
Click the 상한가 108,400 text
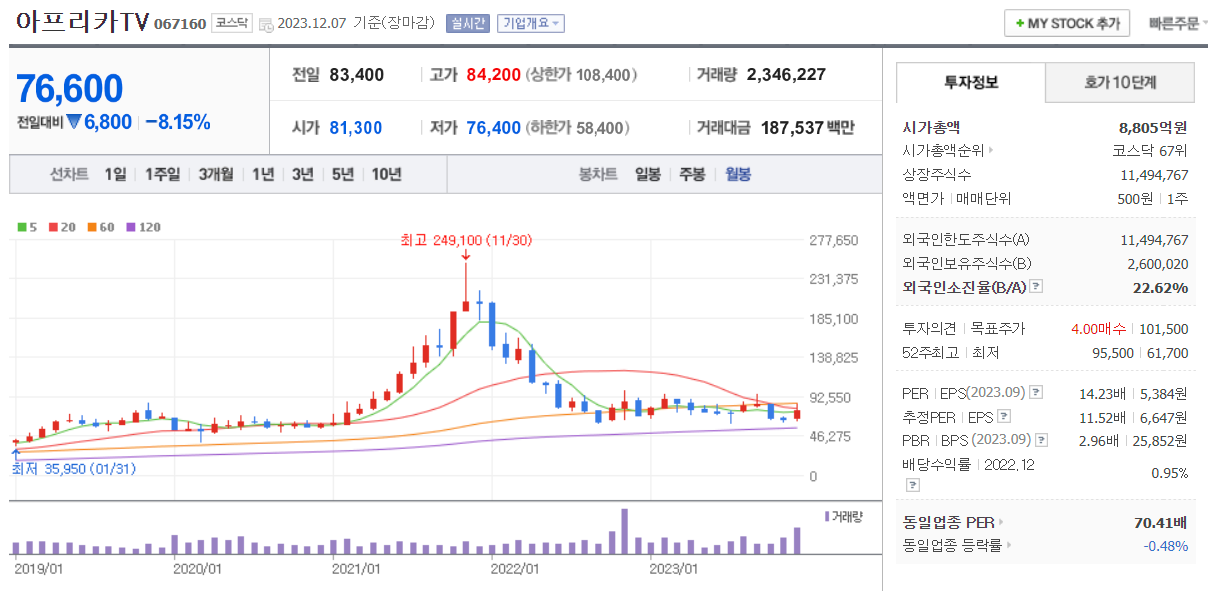pyautogui.click(x=583, y=75)
